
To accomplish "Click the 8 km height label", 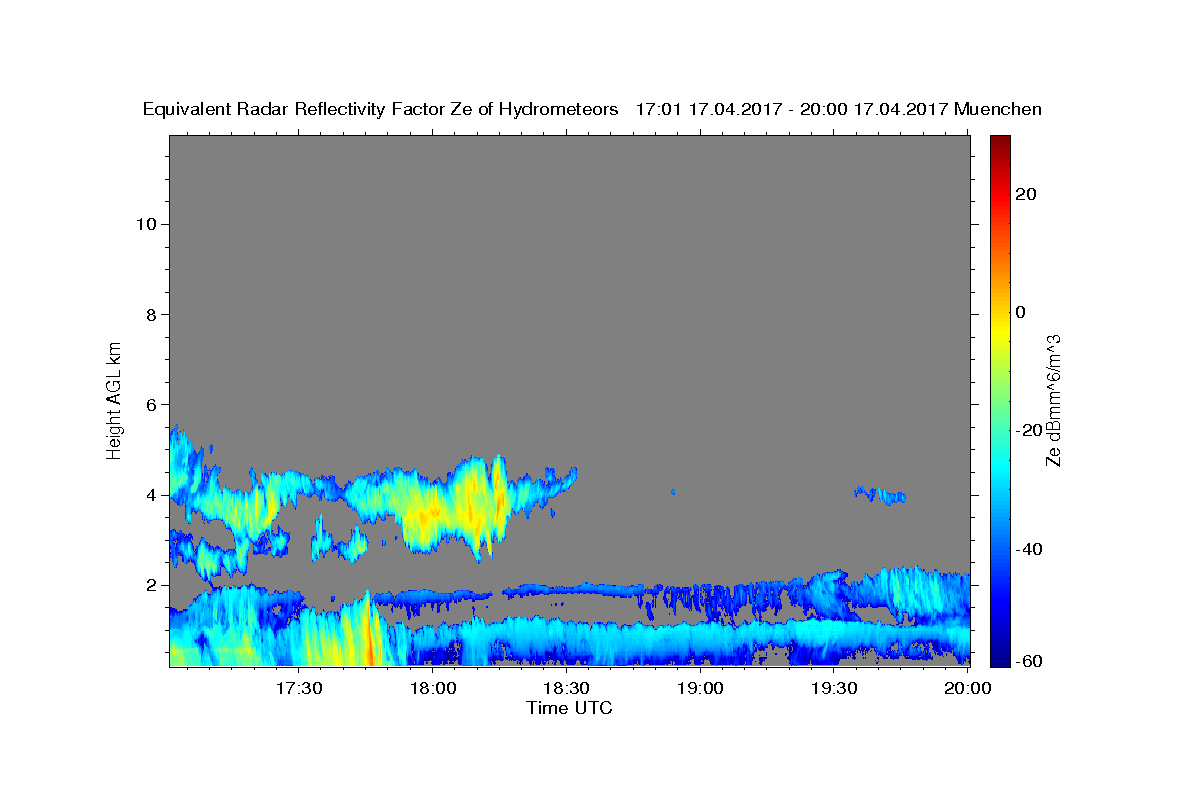I will coord(151,314).
